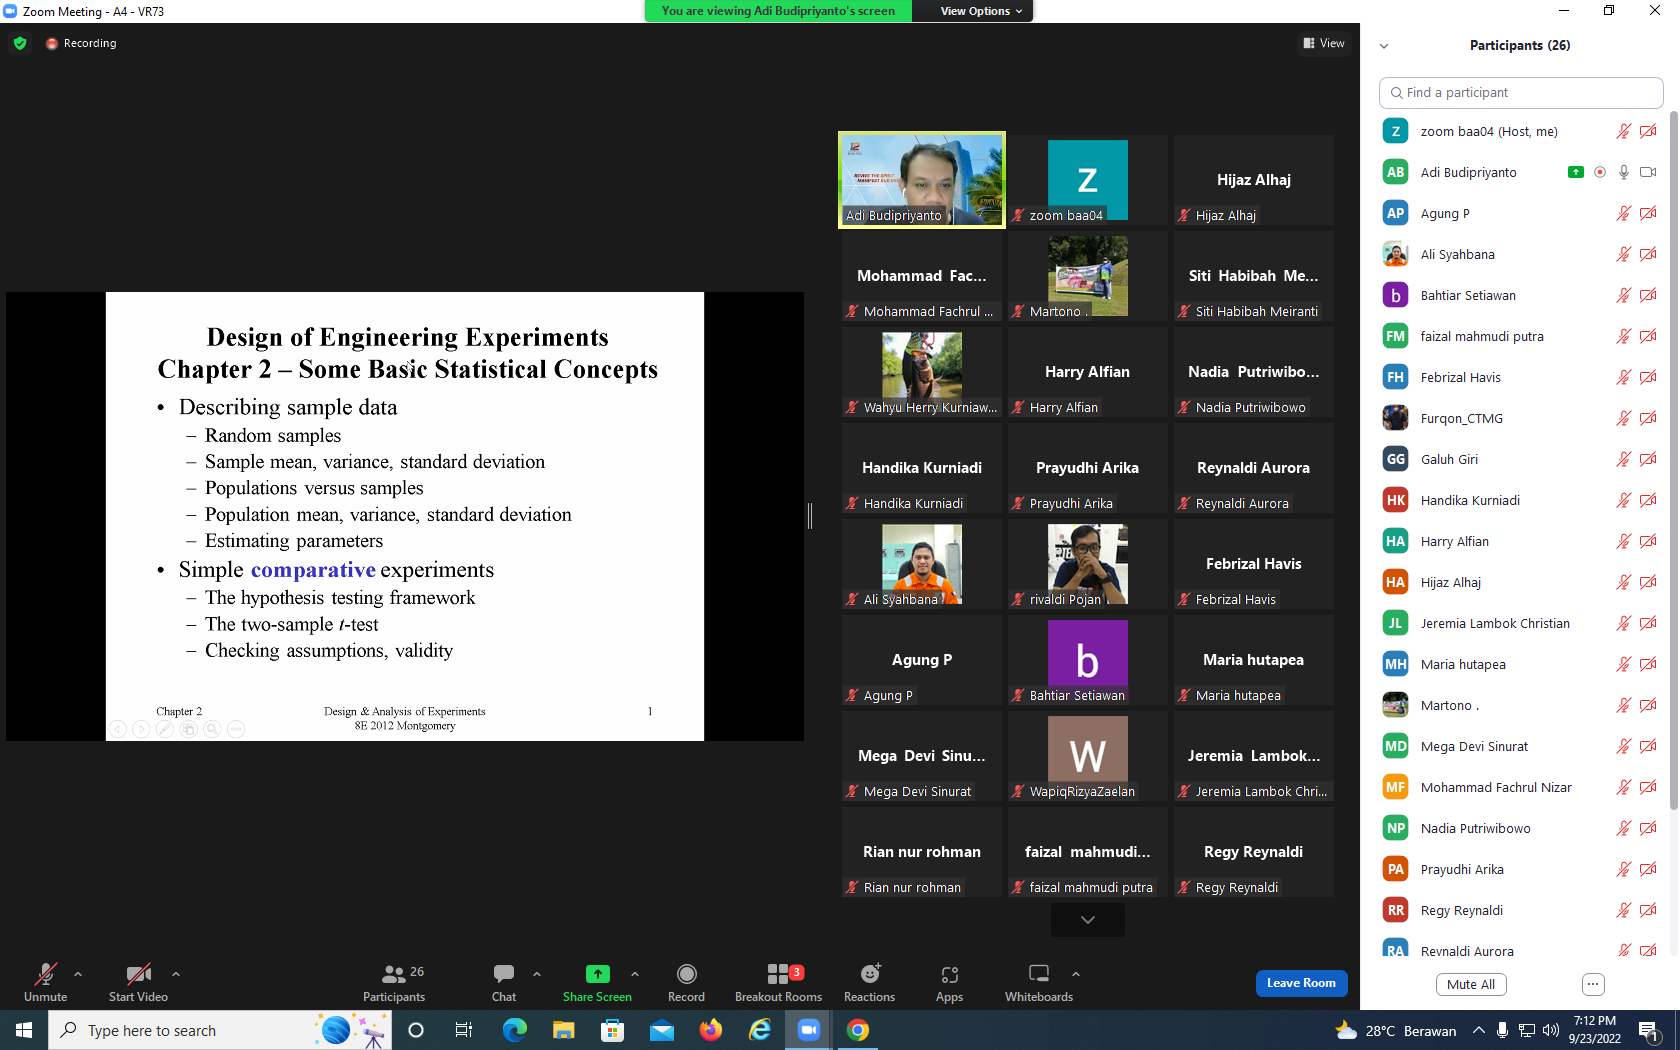Open Microsoft Edge from taskbar
Image resolution: width=1680 pixels, height=1050 pixels.
(x=514, y=1030)
